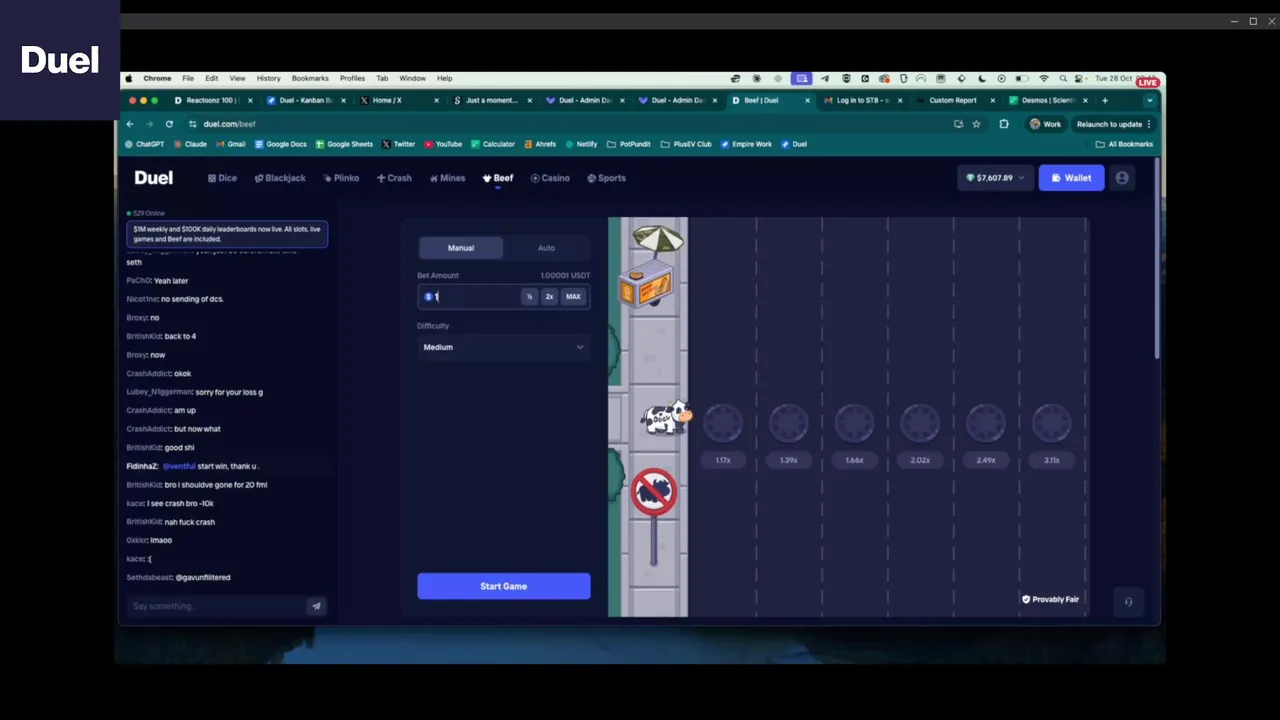The width and height of the screenshot is (1280, 720).
Task: Open the $7,607.89 balance dropdown
Action: pyautogui.click(x=994, y=178)
